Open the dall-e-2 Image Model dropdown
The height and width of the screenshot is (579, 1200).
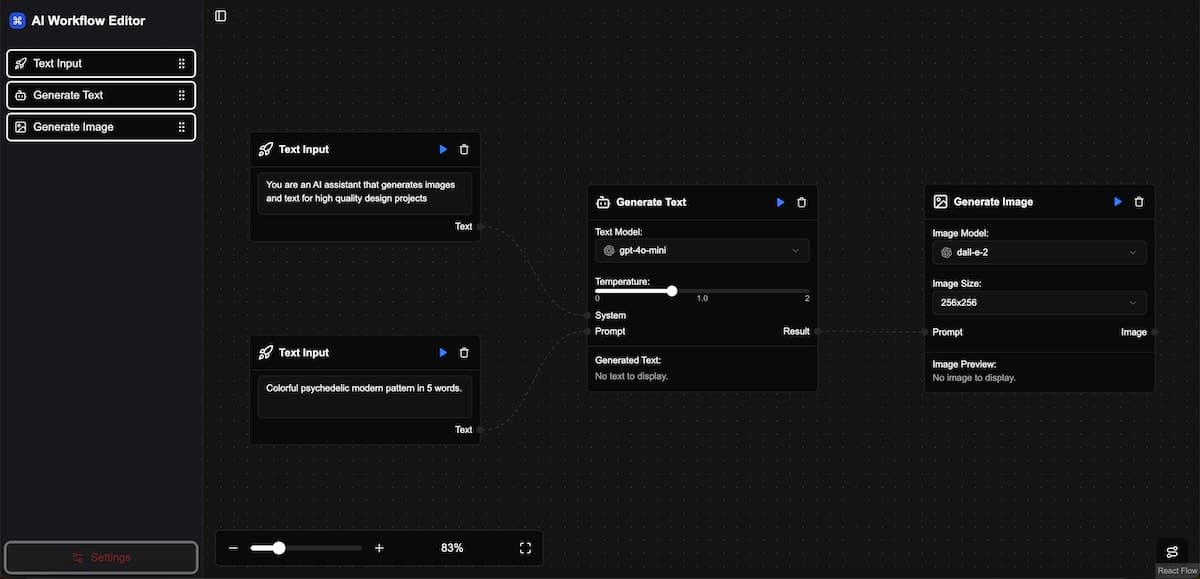pyautogui.click(x=1039, y=252)
